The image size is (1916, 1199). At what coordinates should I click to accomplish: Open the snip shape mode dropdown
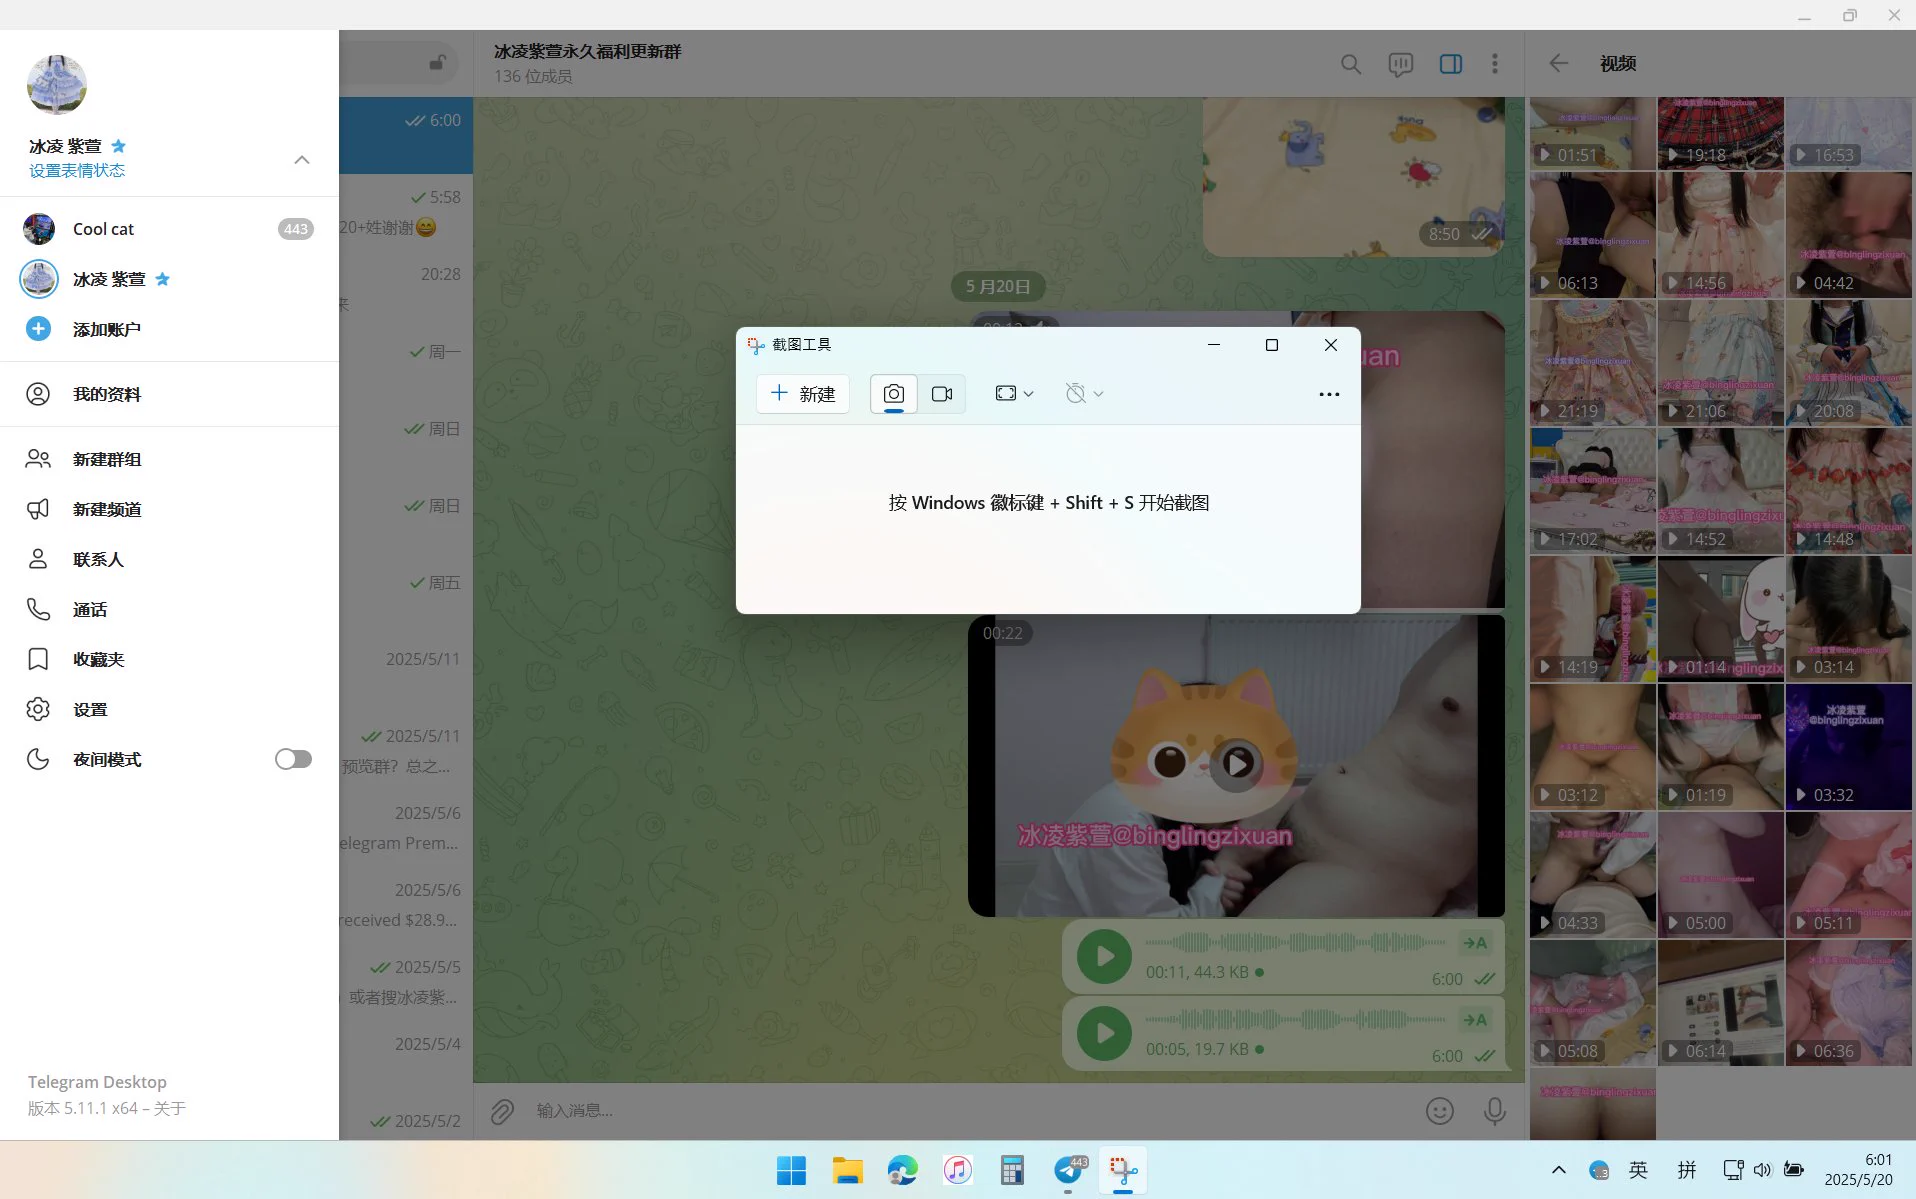[x=1014, y=394]
